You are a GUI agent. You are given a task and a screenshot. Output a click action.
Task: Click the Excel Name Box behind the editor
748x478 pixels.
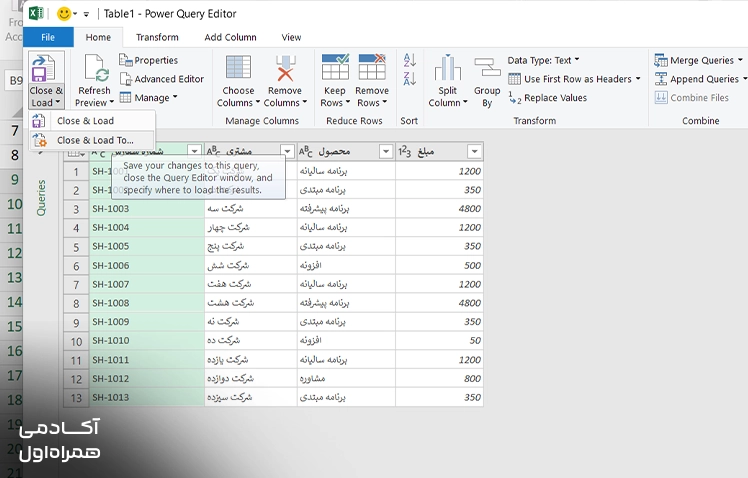tap(13, 80)
